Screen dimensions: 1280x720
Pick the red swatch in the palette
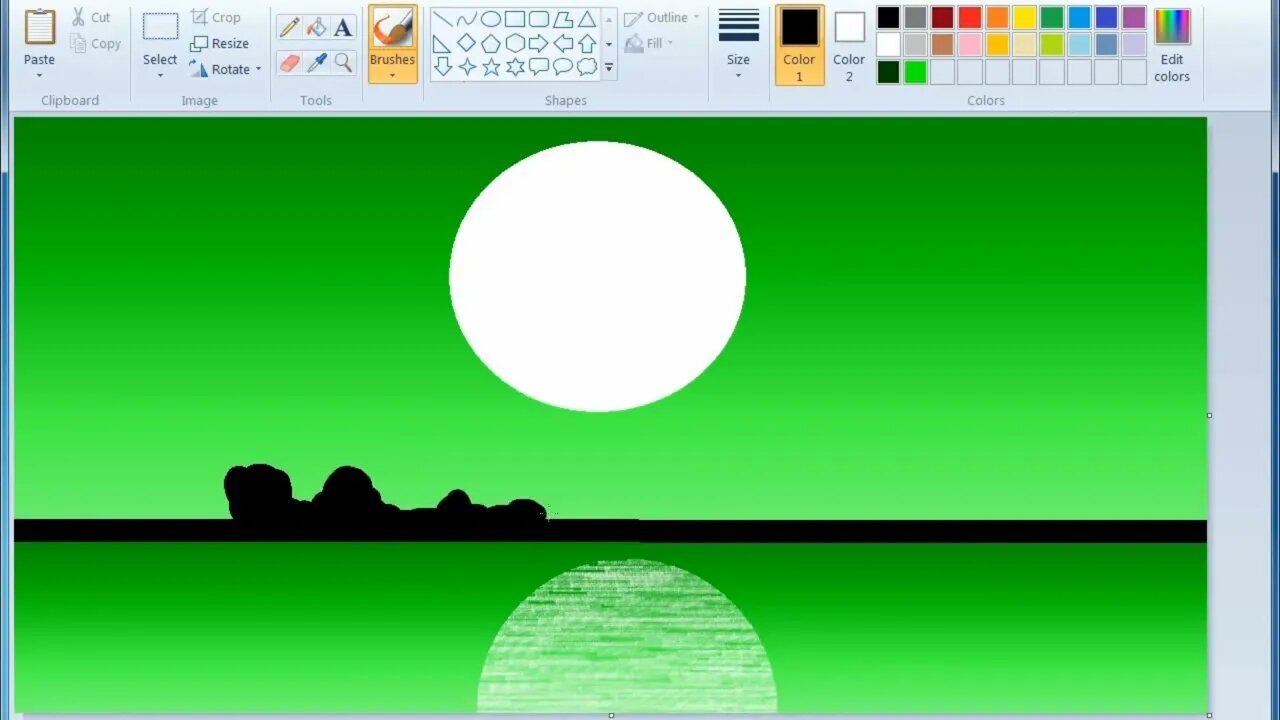click(x=970, y=17)
